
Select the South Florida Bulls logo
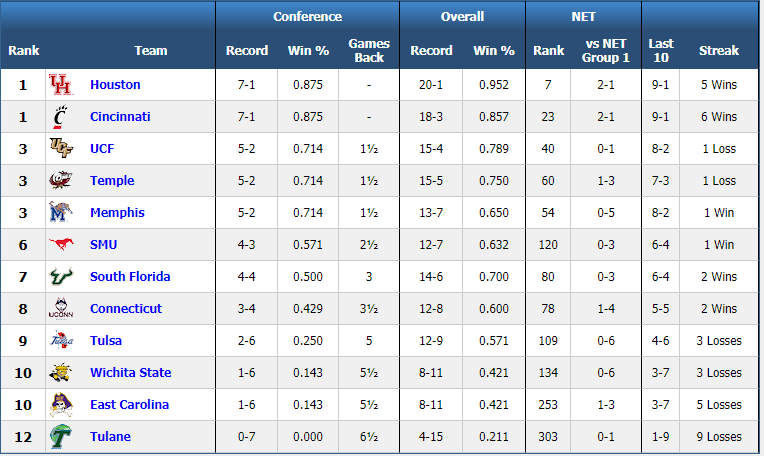pyautogui.click(x=61, y=276)
